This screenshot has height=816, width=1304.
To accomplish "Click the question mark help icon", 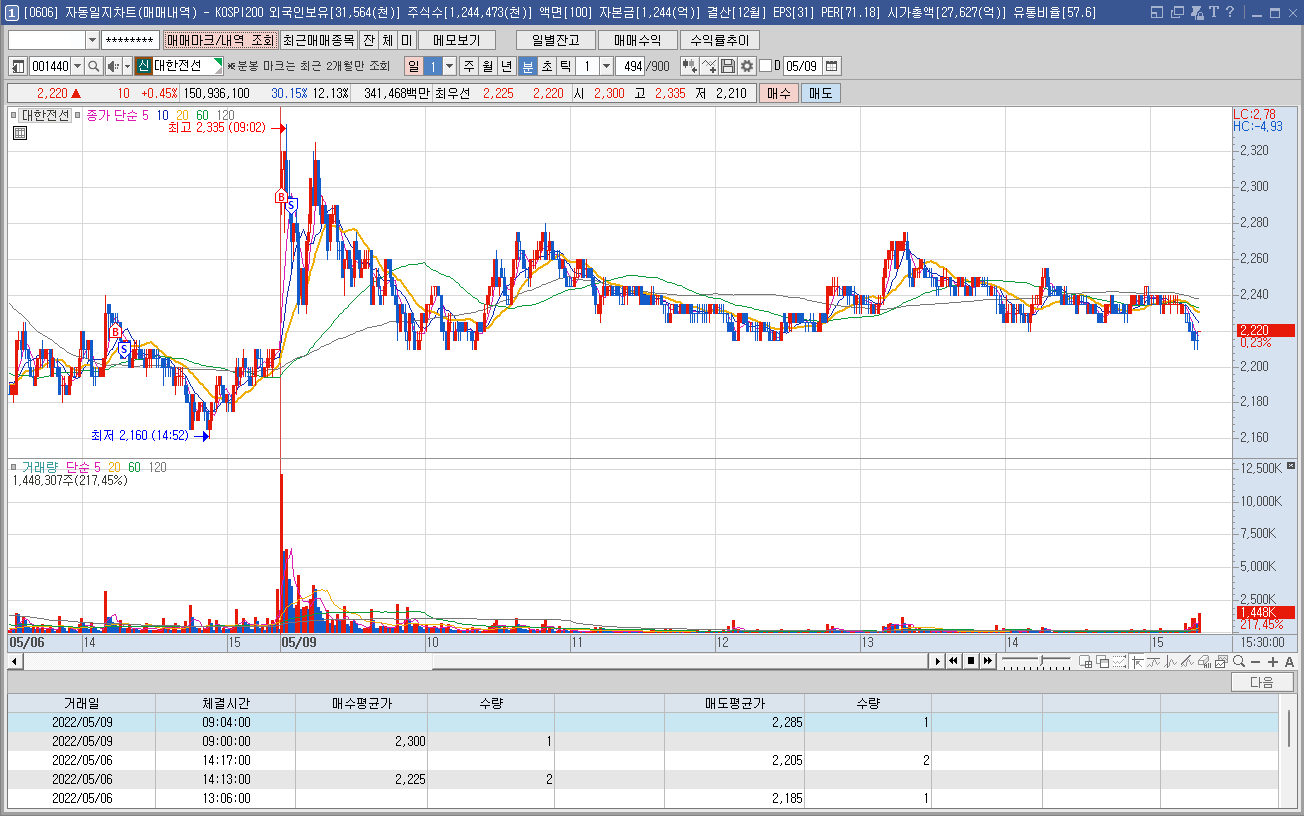I will [1229, 13].
